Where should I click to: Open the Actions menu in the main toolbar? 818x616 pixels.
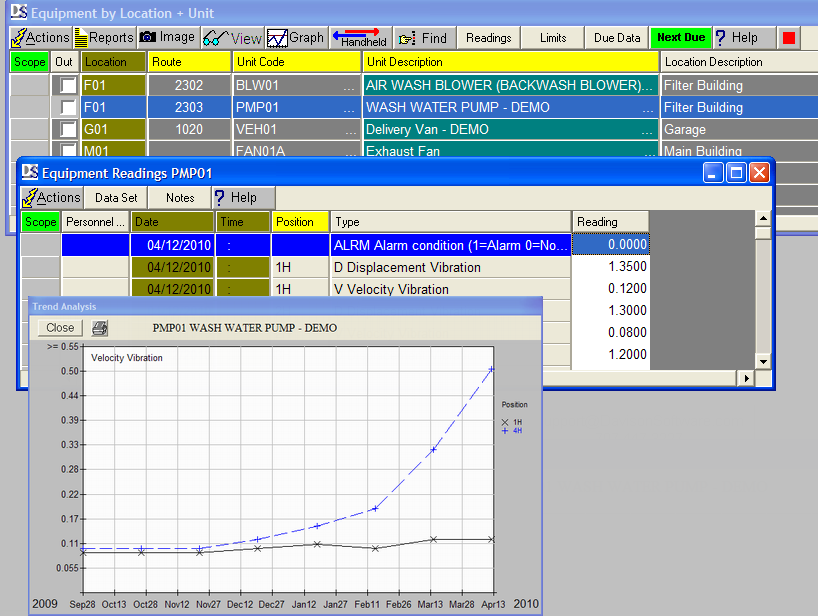pos(40,38)
